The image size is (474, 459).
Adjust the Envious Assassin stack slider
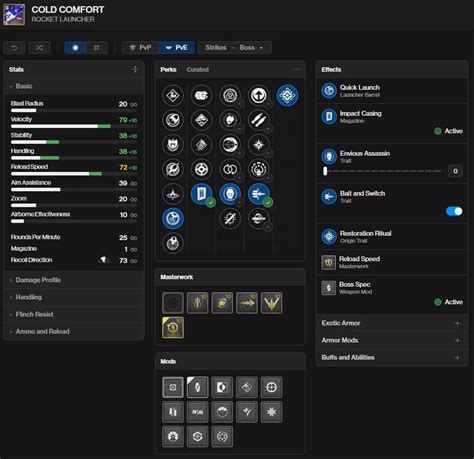(383, 171)
